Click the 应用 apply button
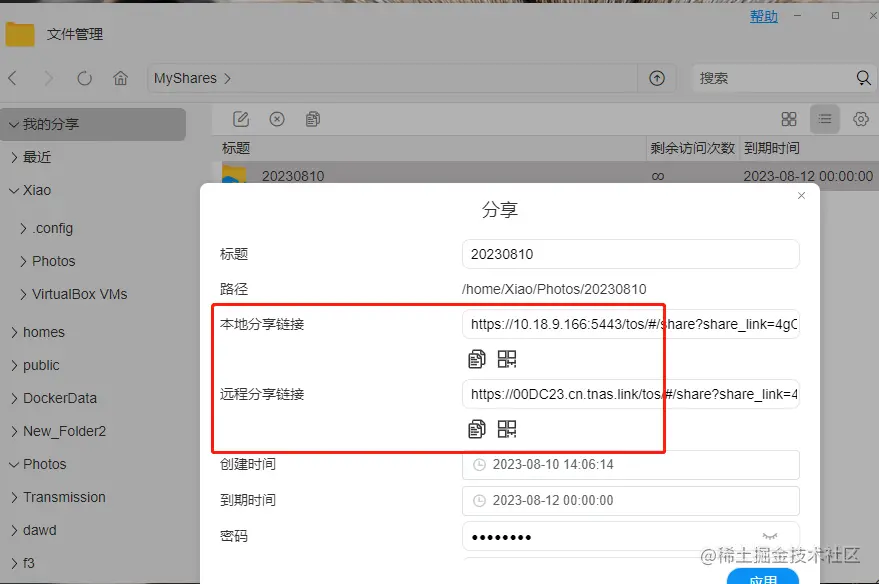The image size is (879, 584). (x=763, y=577)
